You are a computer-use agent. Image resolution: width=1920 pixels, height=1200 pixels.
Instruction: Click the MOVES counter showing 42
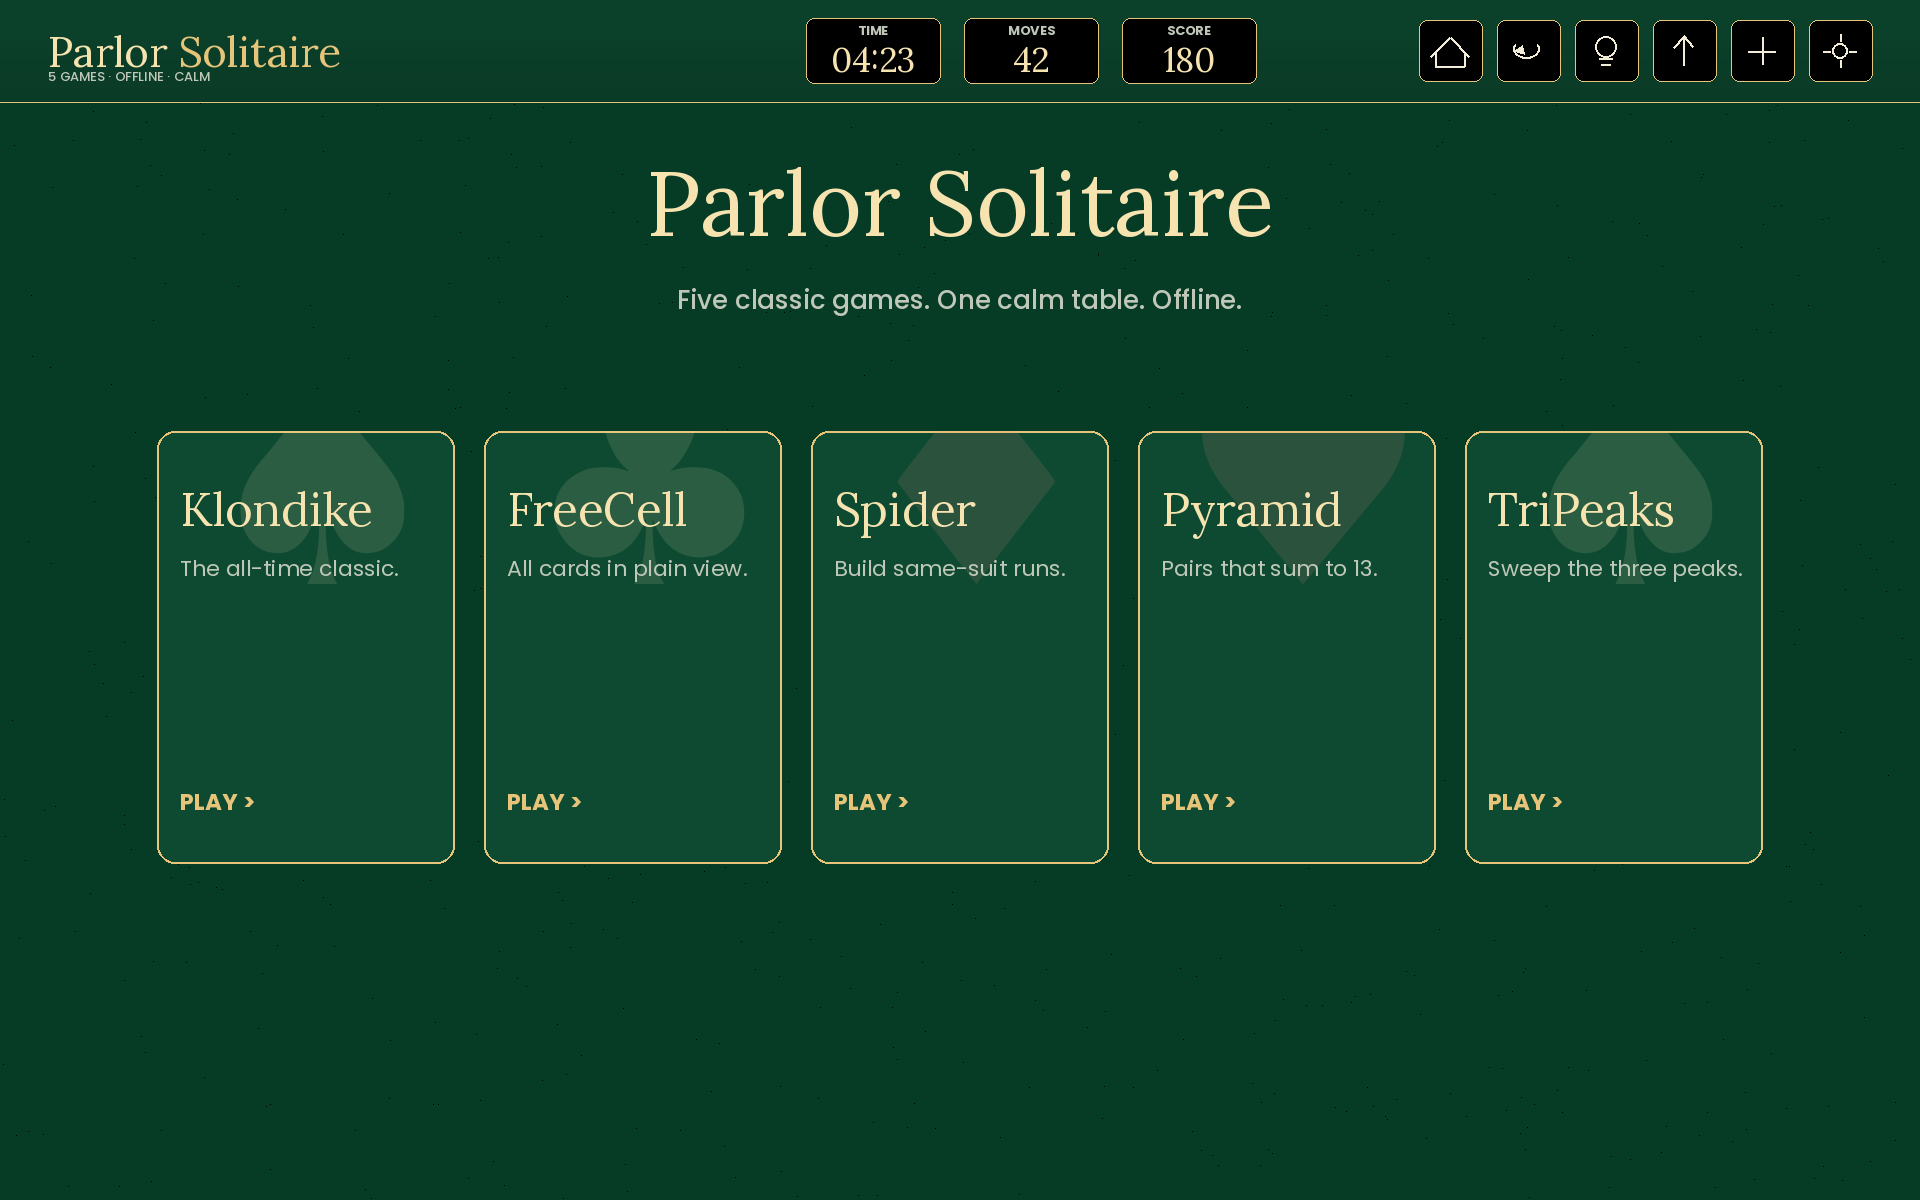(1031, 51)
